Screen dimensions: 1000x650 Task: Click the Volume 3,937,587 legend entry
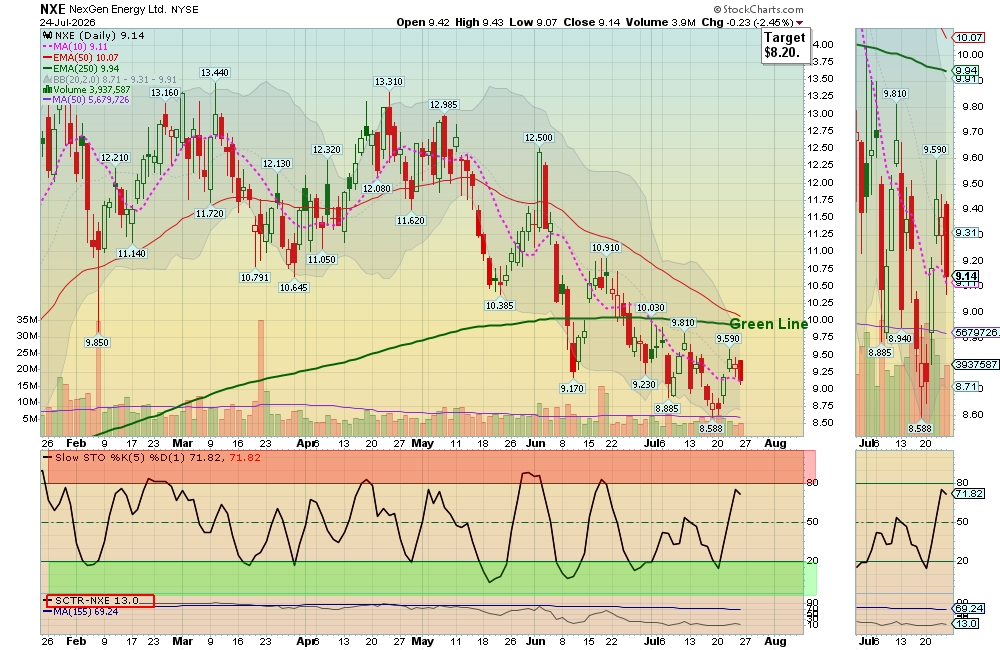pyautogui.click(x=86, y=90)
